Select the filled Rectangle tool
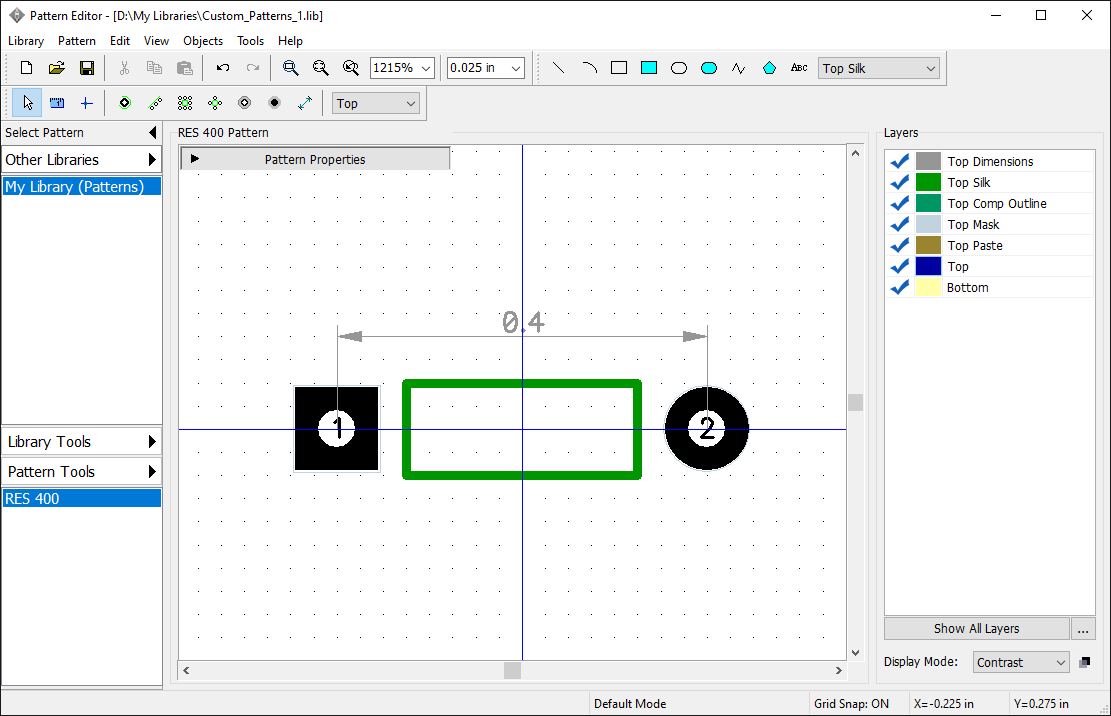Screen dimensions: 1111x716 [649, 68]
